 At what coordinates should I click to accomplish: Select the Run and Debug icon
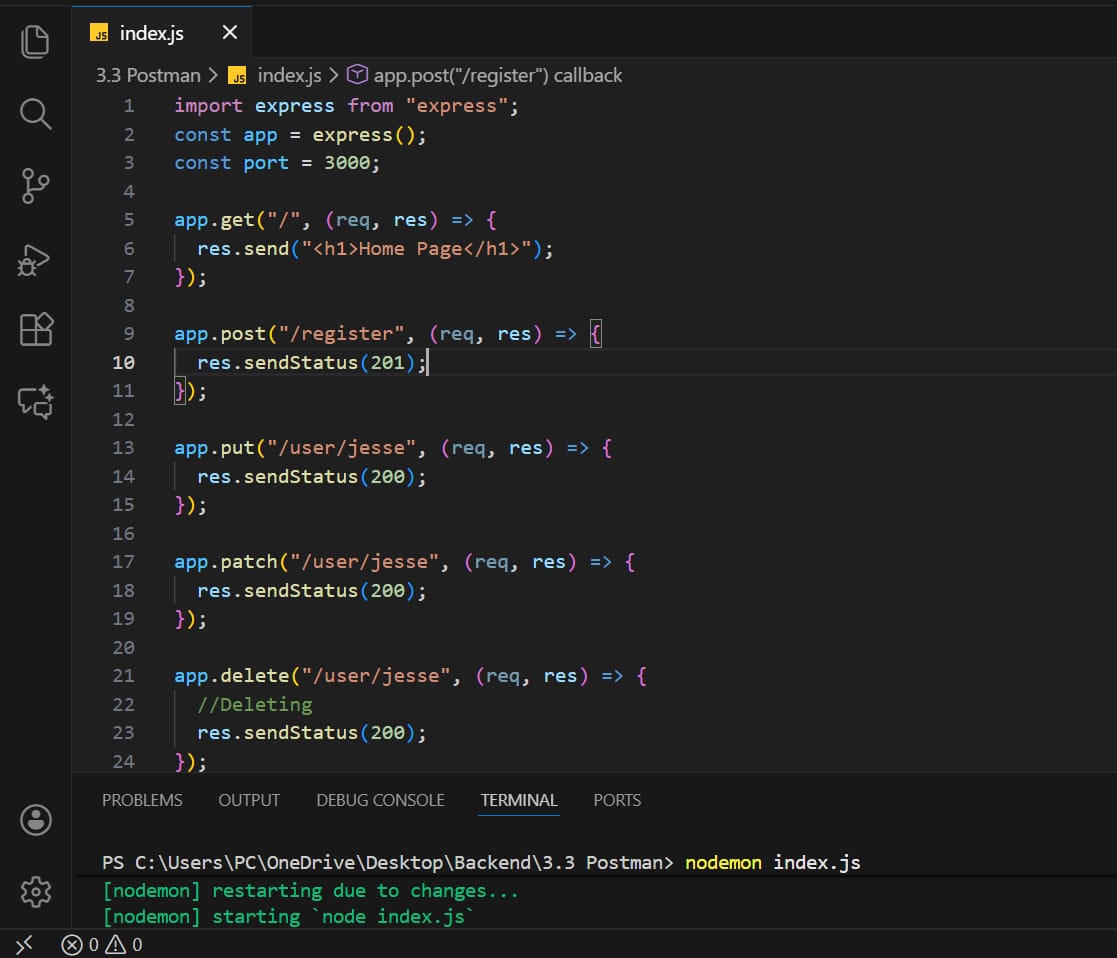tap(34, 259)
